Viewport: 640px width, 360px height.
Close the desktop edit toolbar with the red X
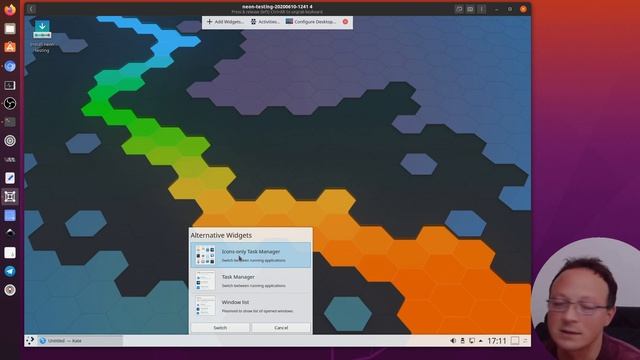[x=345, y=22]
